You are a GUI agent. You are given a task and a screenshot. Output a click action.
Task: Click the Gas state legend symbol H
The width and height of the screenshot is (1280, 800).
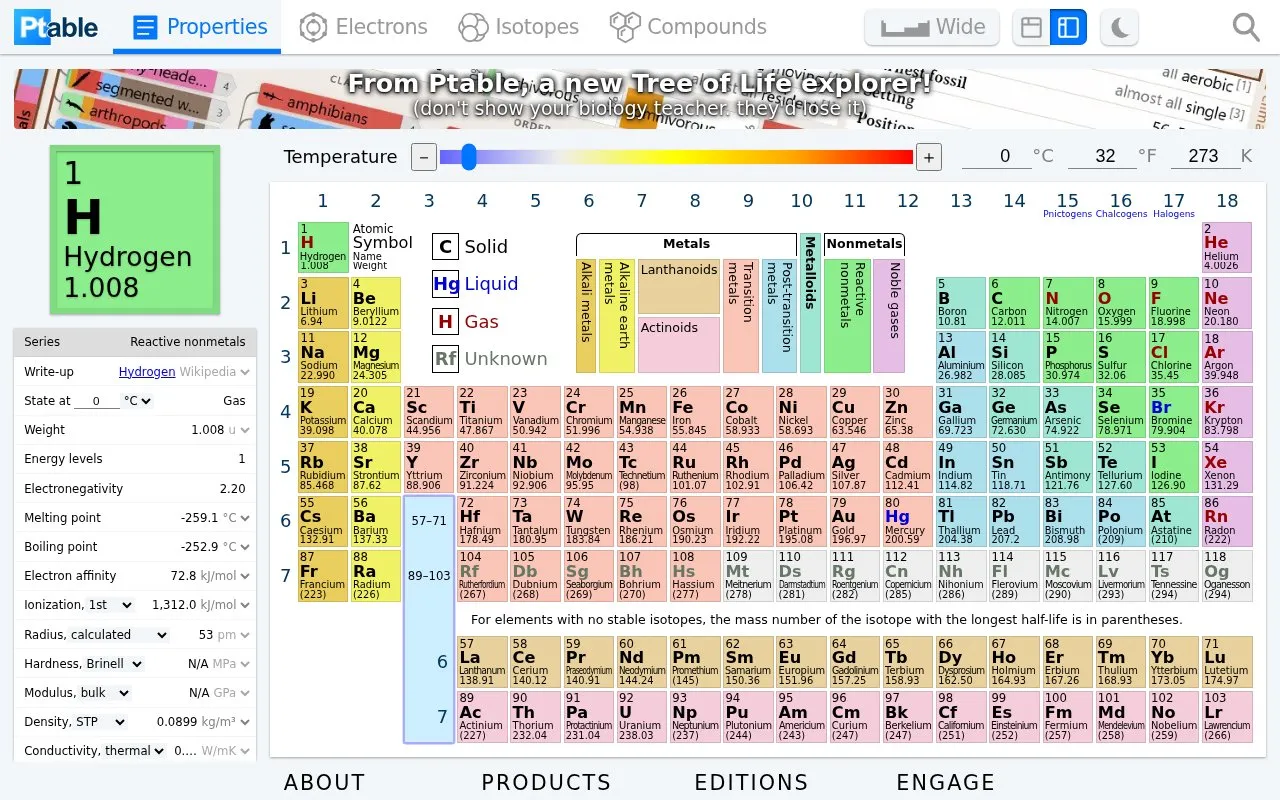tap(445, 322)
